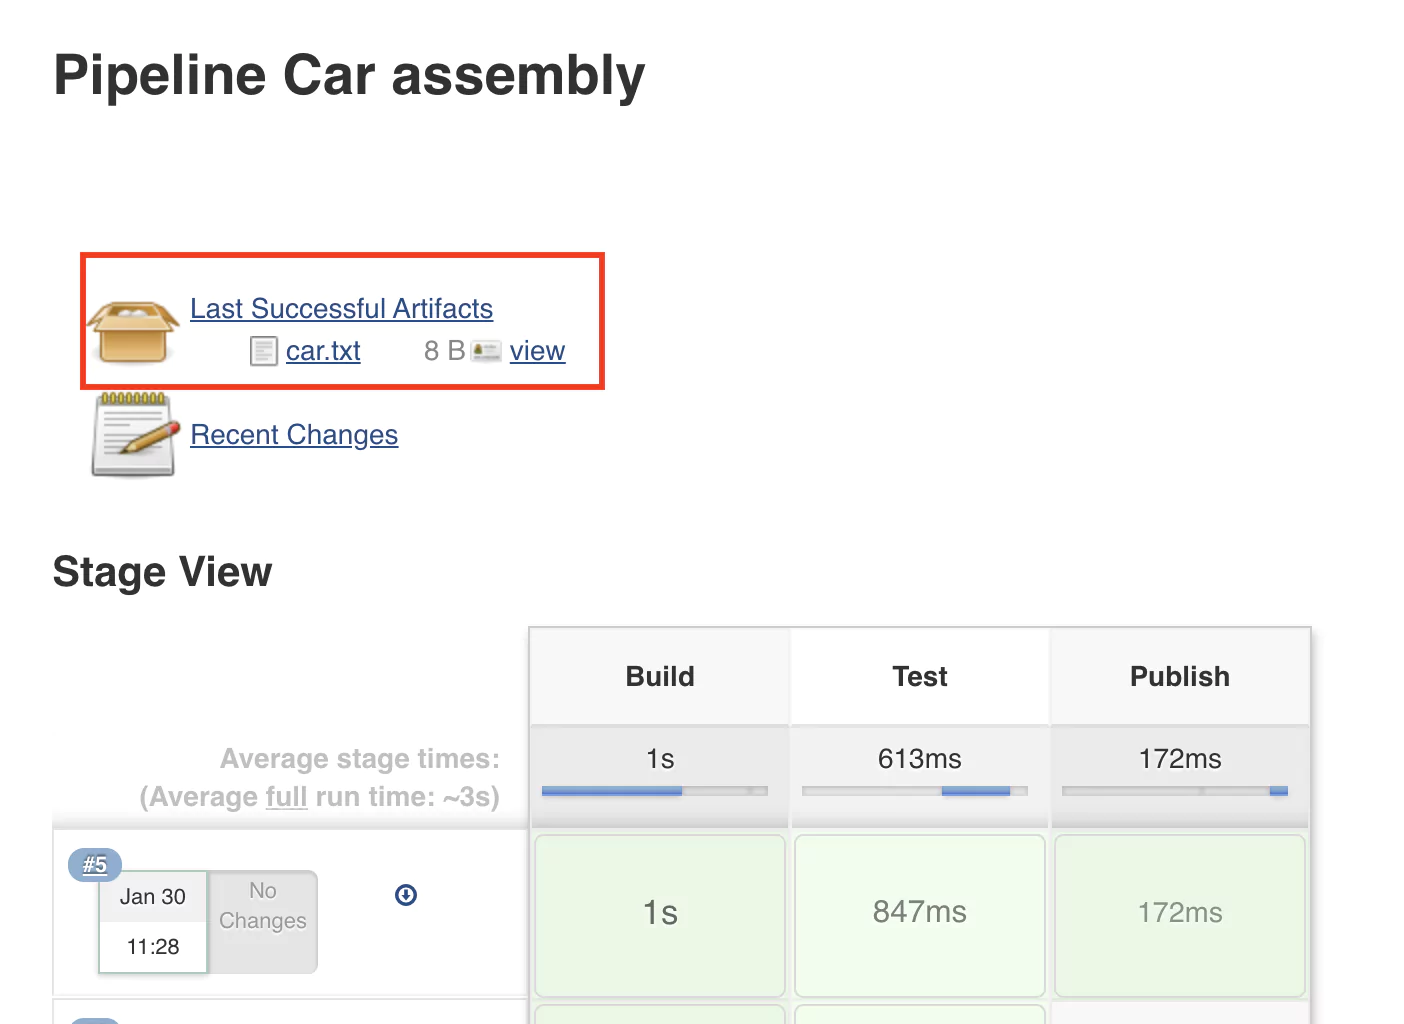This screenshot has width=1404, height=1024.
Task: Open the car.txt artifact file
Action: 323,351
